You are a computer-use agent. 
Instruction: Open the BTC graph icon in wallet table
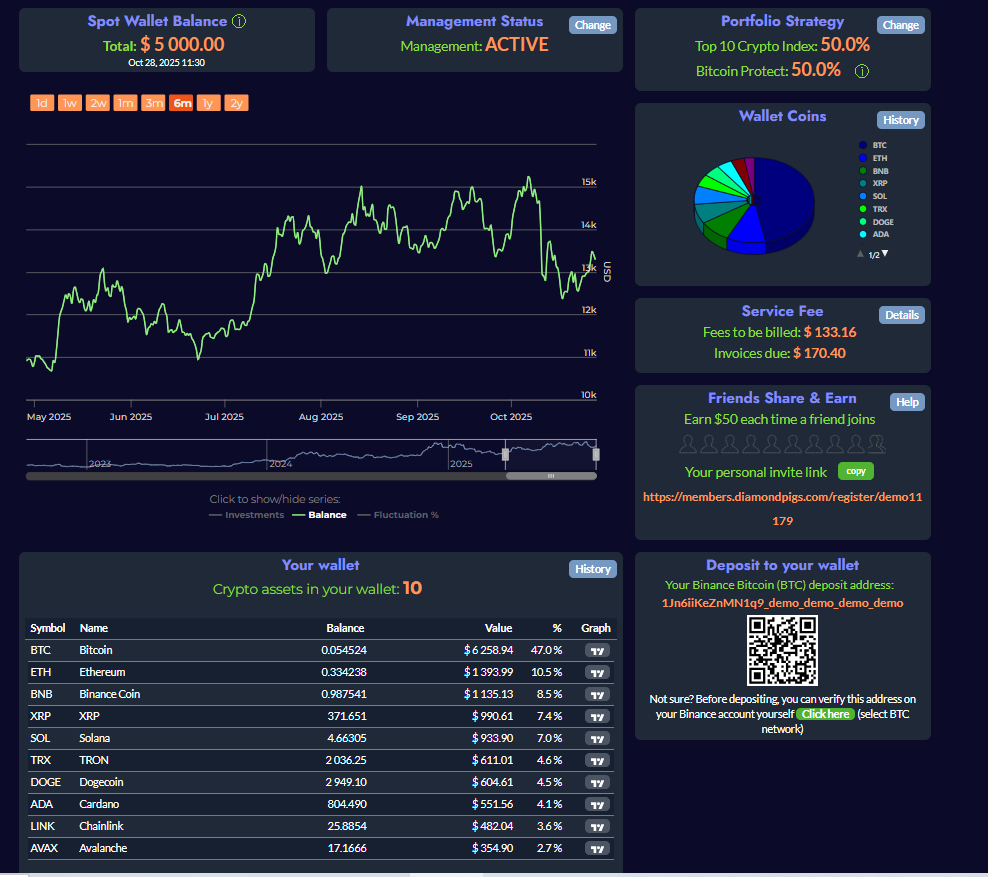pos(597,650)
